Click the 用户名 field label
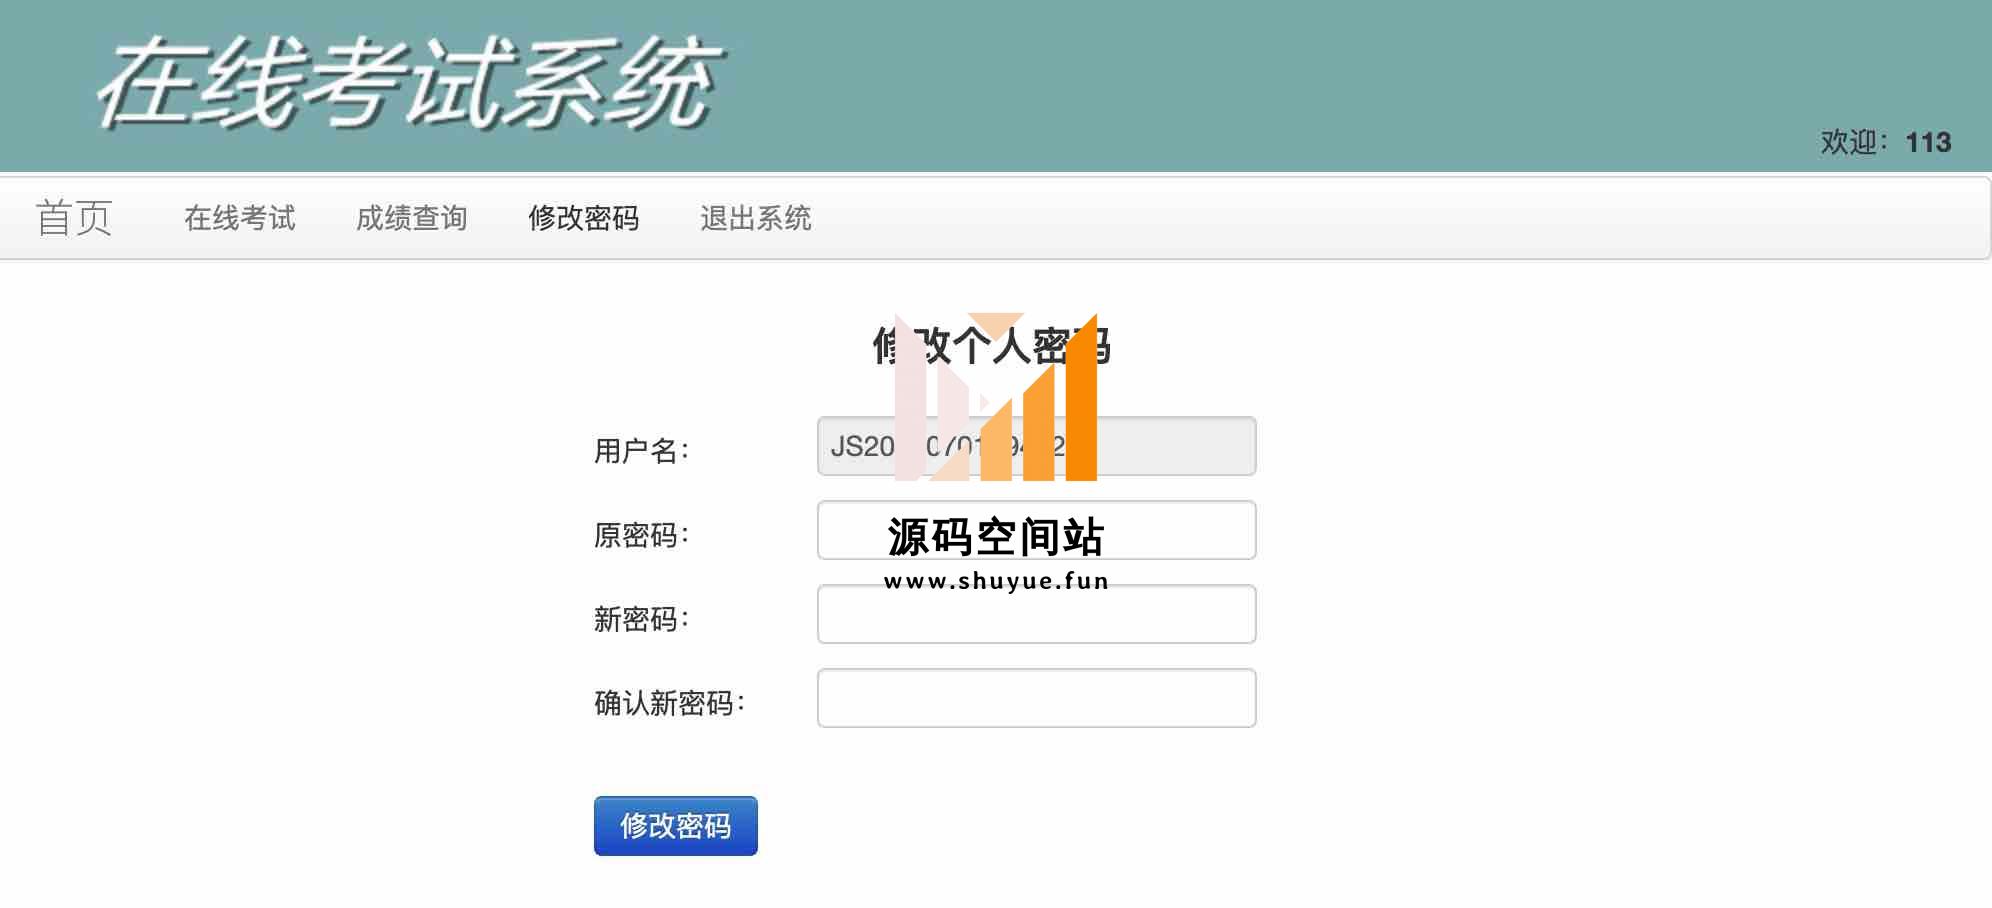Image resolution: width=1992 pixels, height=908 pixels. (641, 451)
